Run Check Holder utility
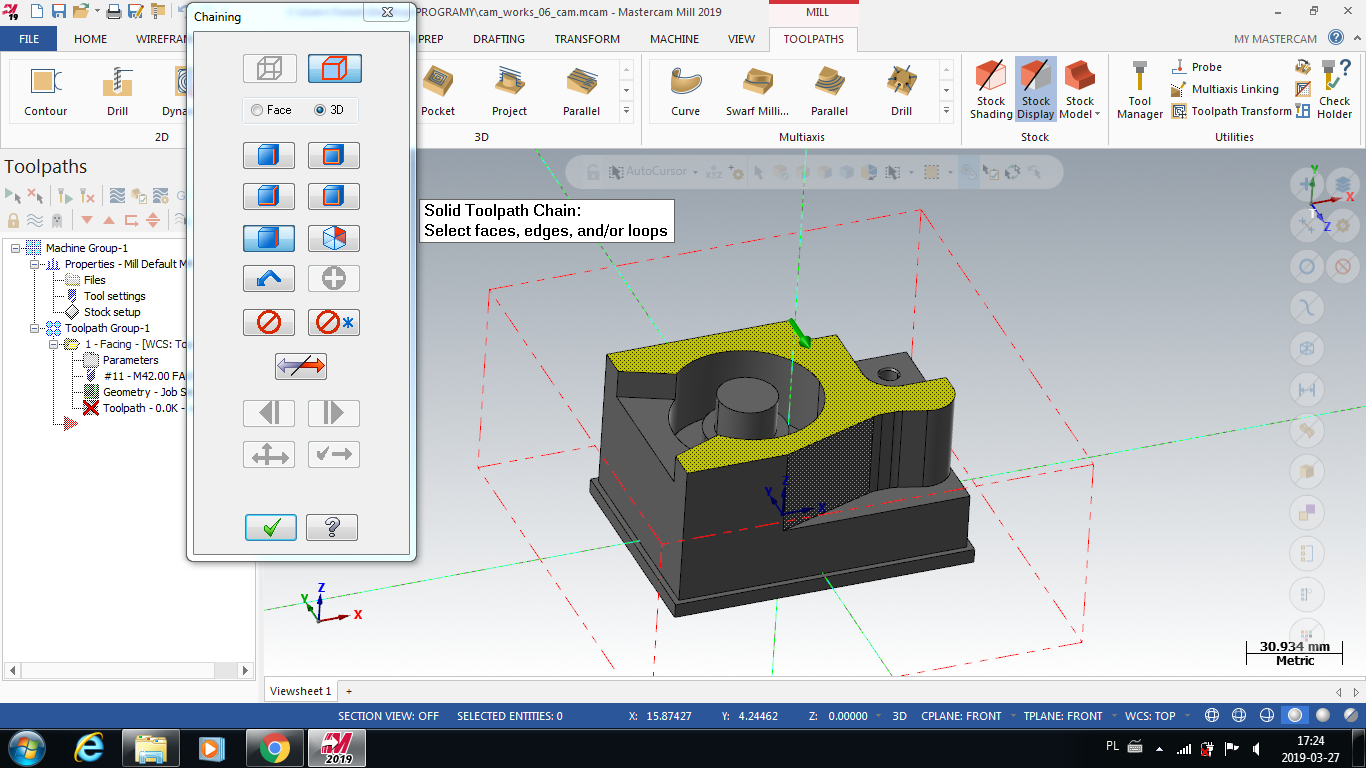1366x782 pixels. [1334, 90]
